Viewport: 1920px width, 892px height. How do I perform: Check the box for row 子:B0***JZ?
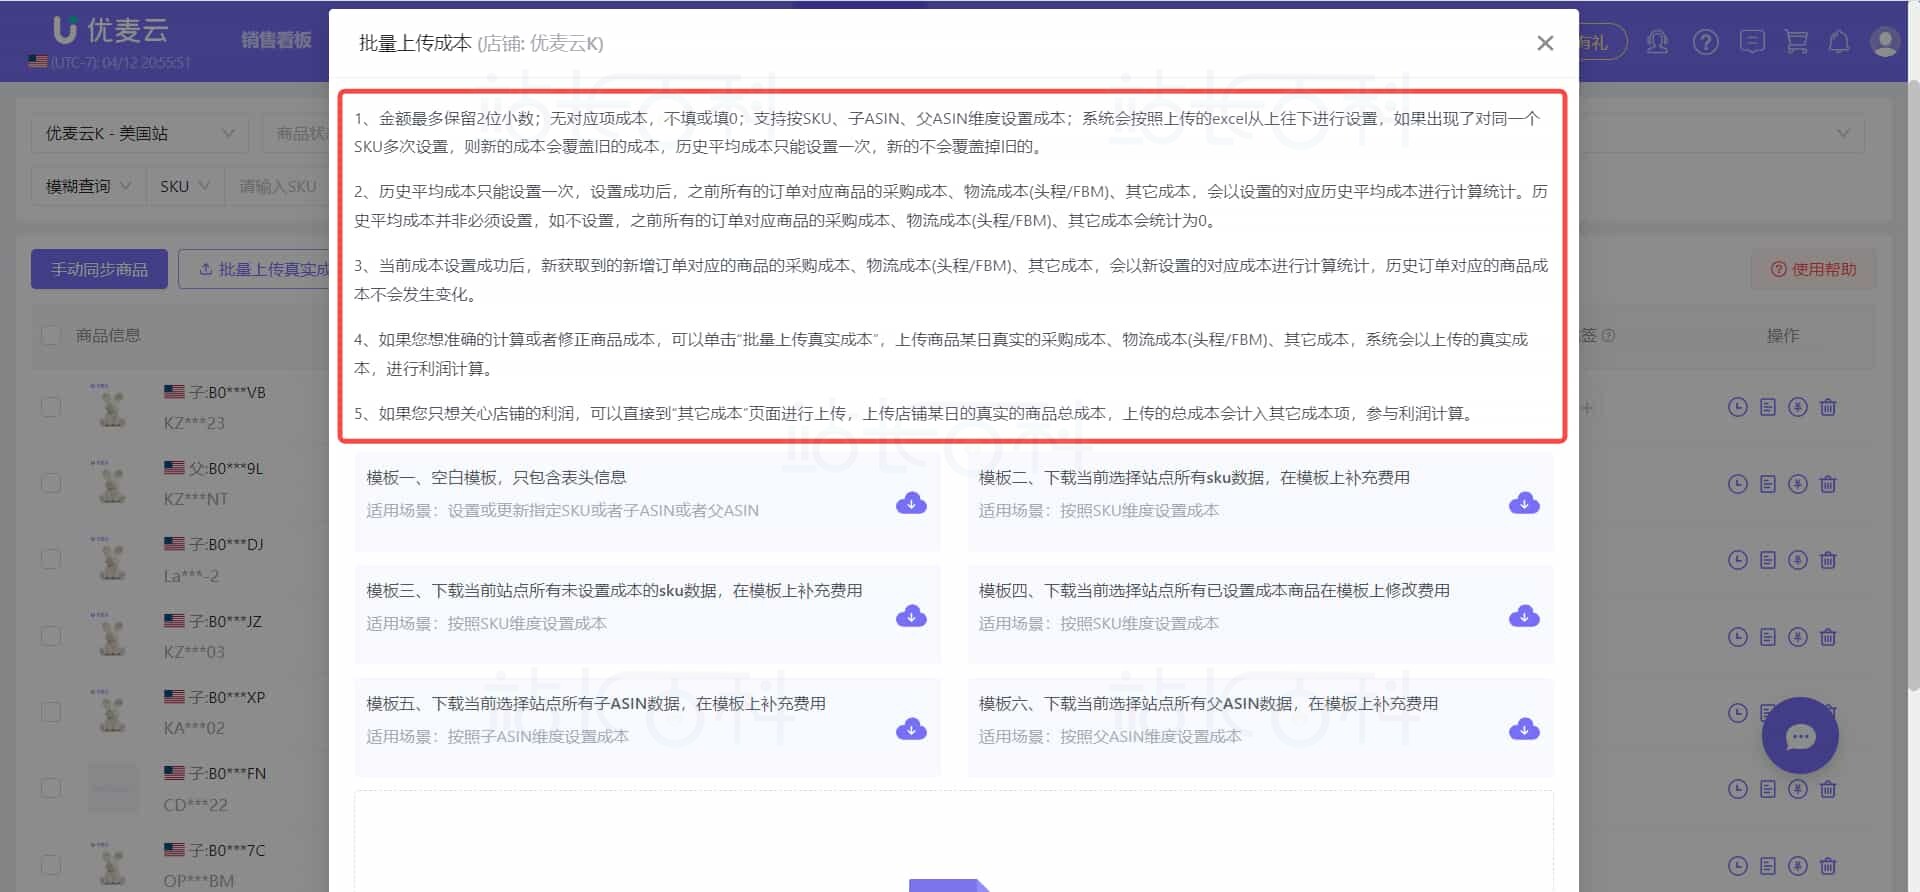(50, 636)
